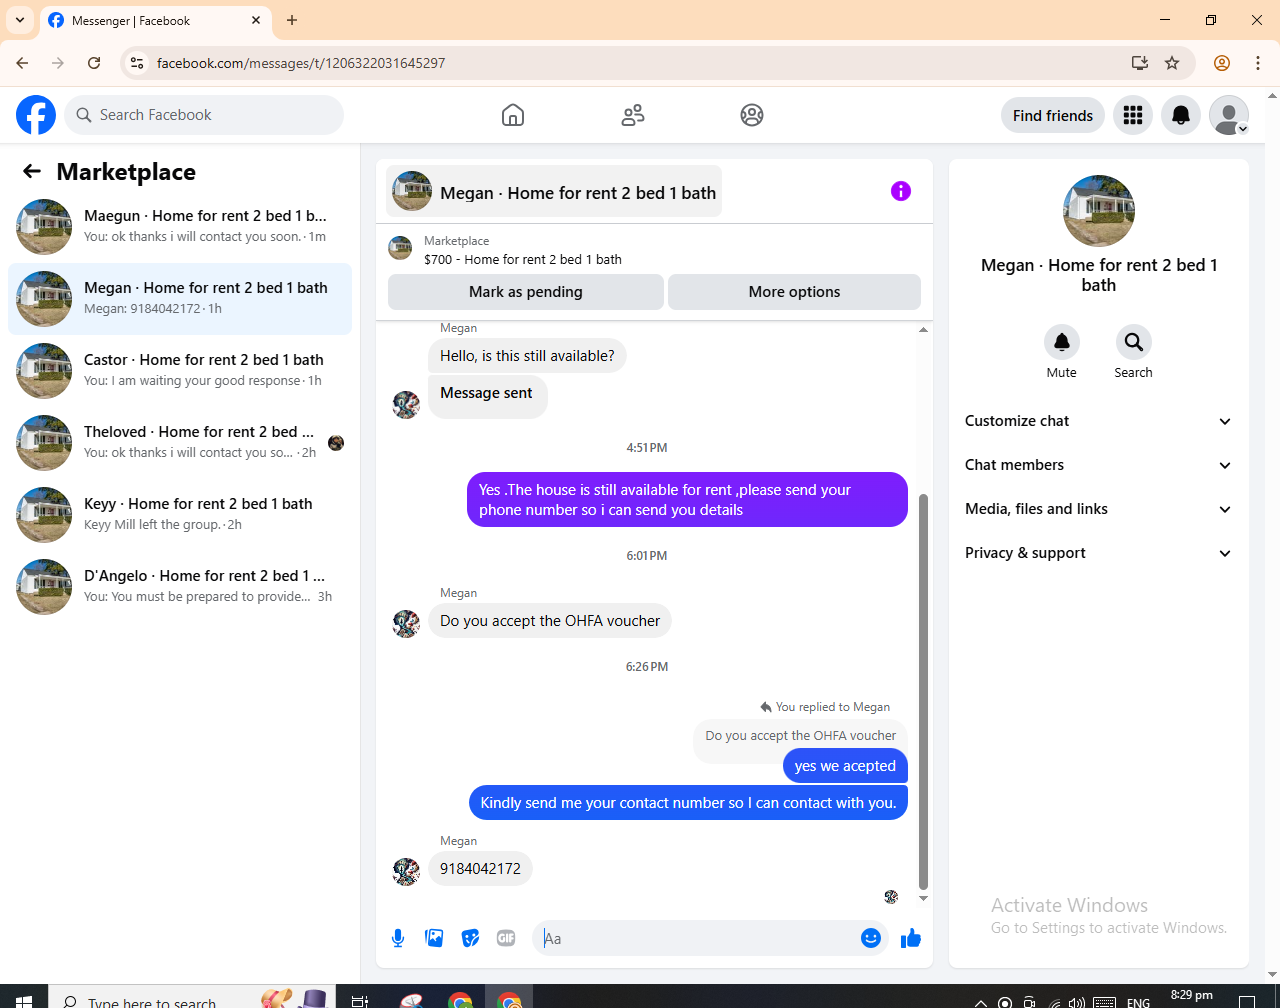
Task: Open the Groups icon in top navigation
Action: [752, 115]
